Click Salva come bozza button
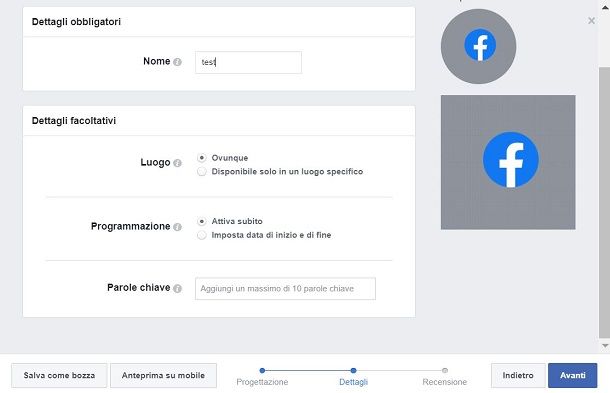The image size is (610, 393). point(59,375)
